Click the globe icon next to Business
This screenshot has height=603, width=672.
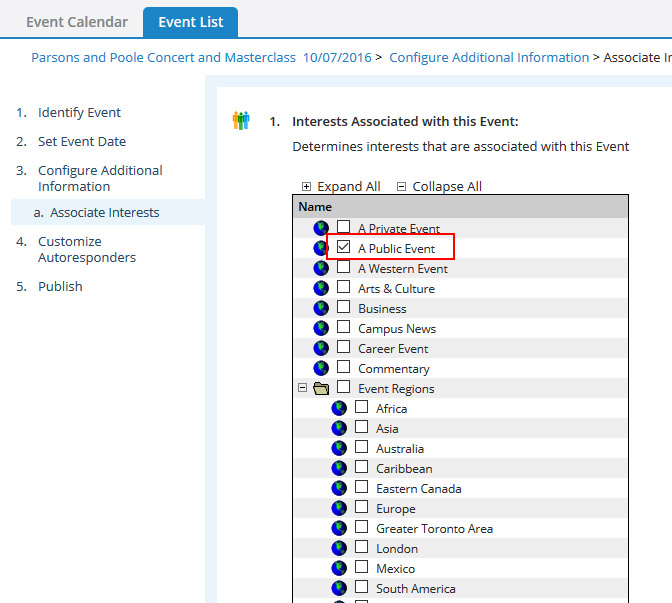pos(321,308)
